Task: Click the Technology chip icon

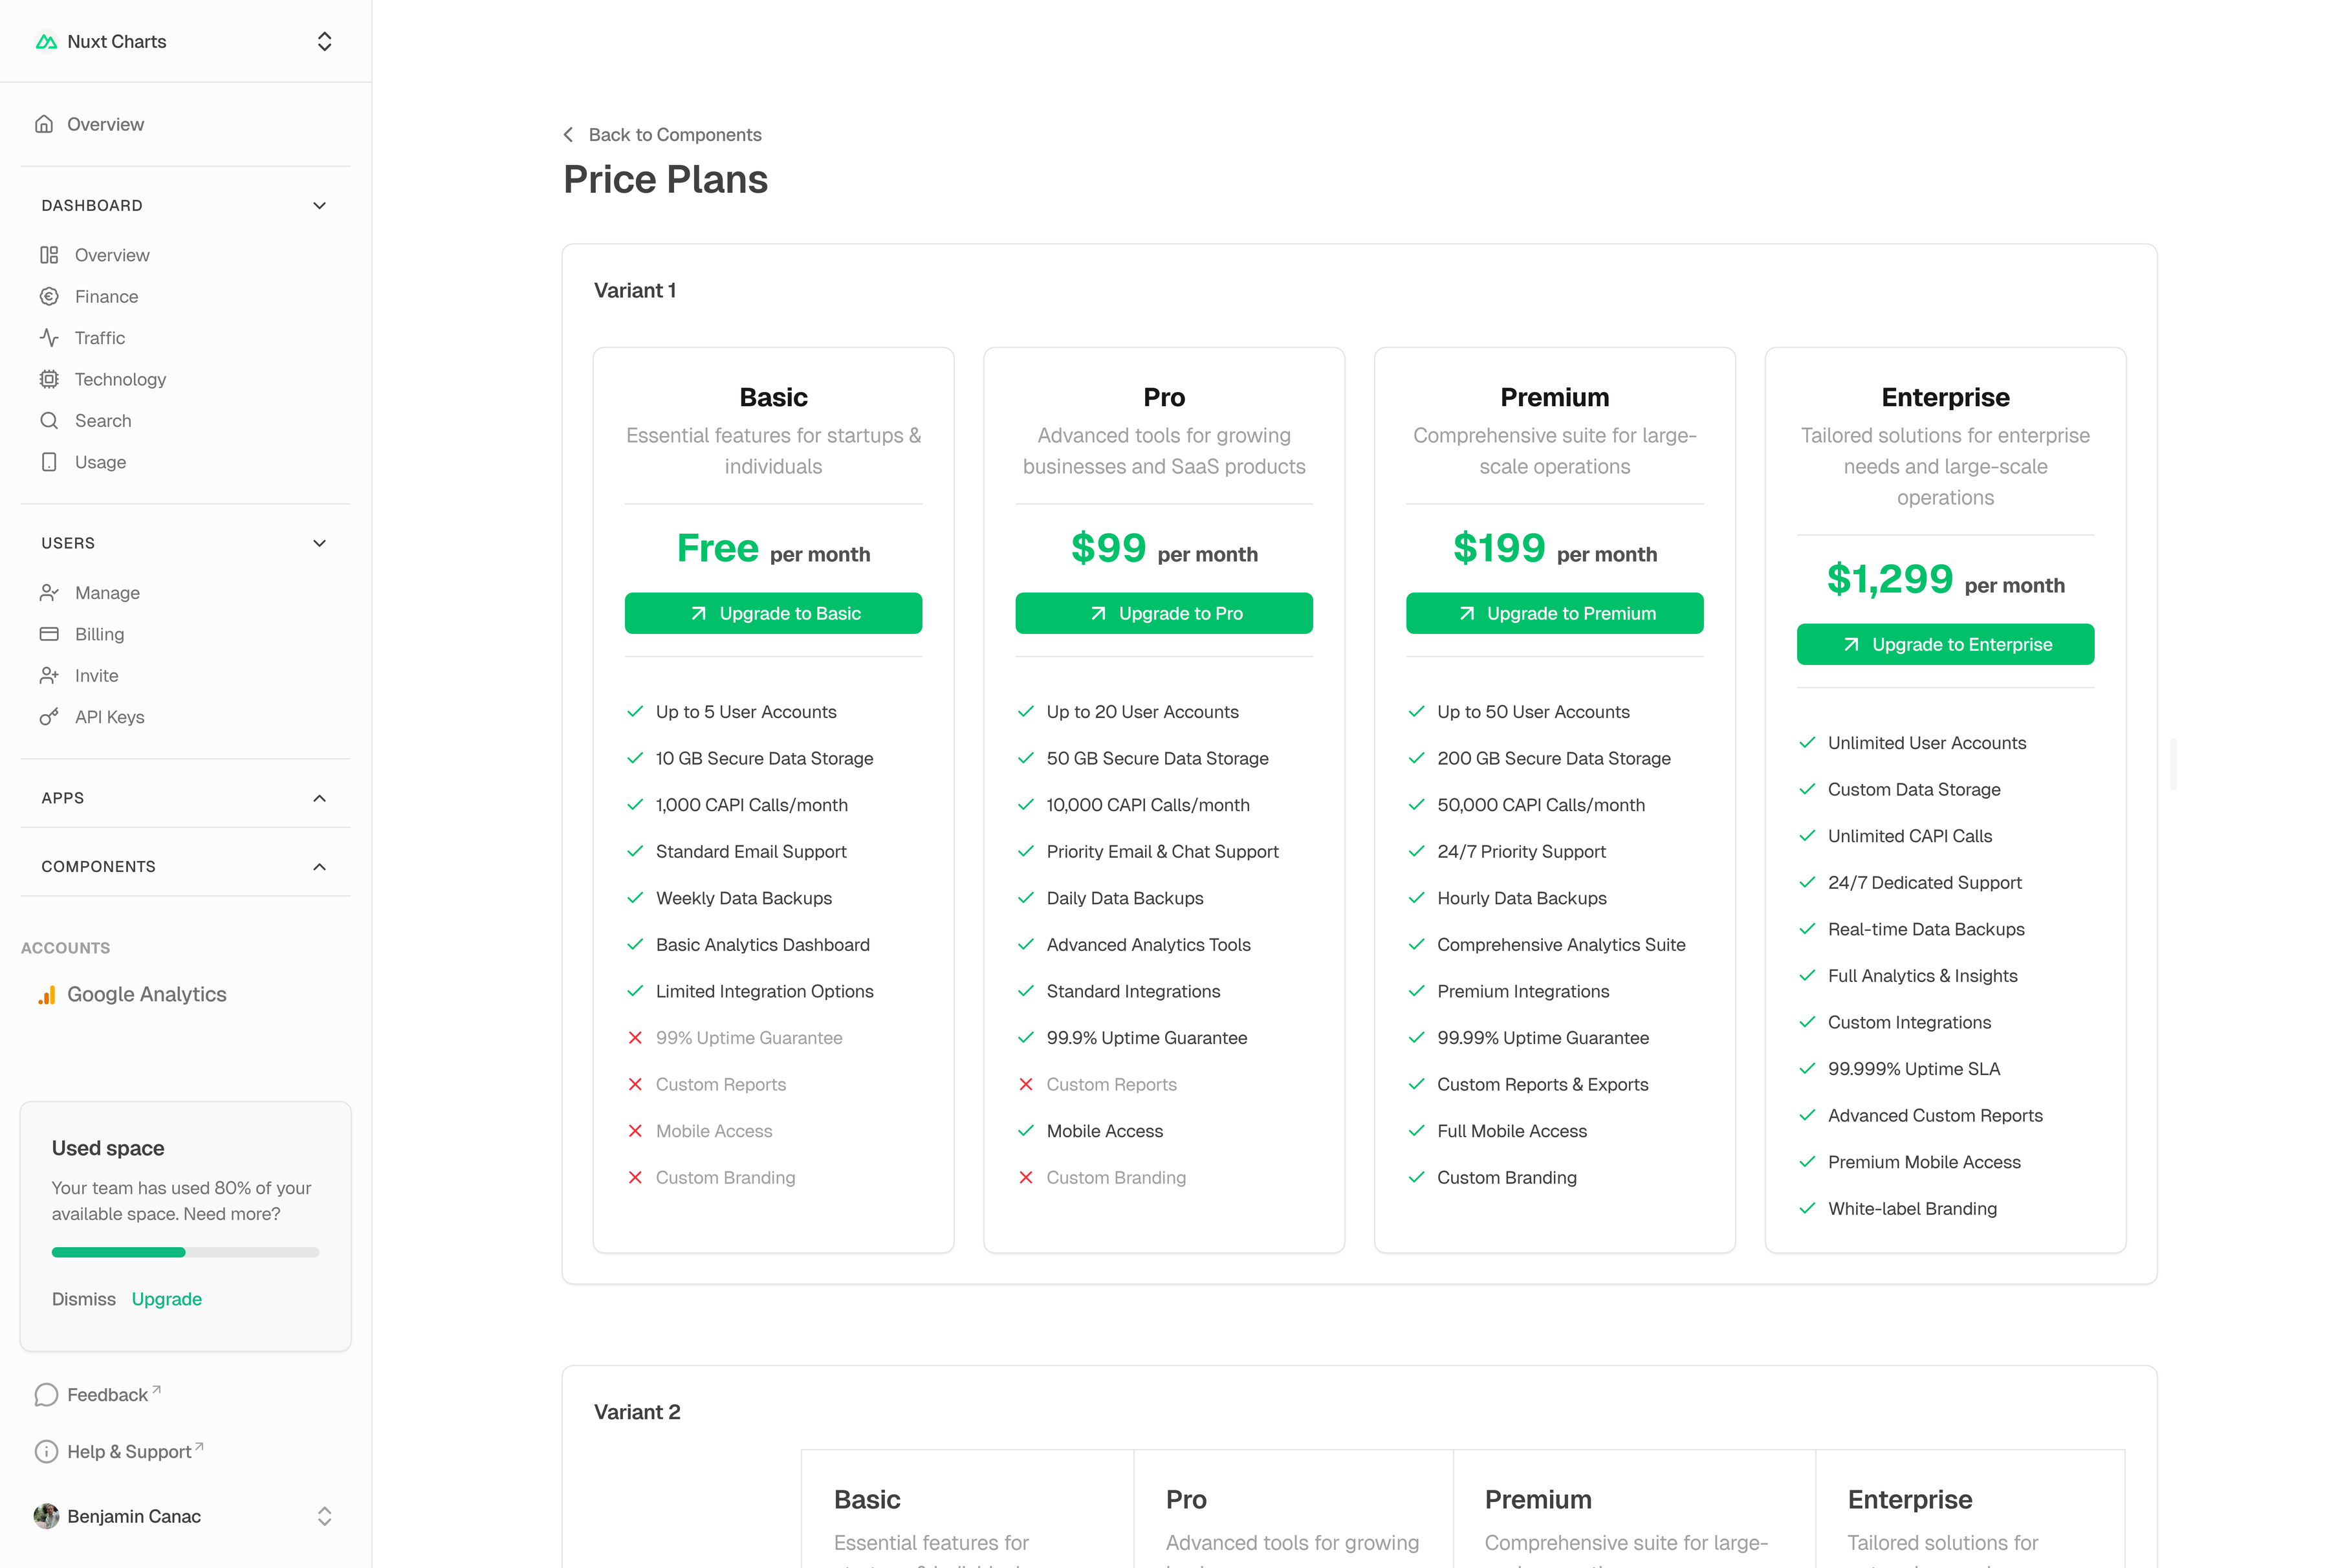Action: [x=49, y=379]
